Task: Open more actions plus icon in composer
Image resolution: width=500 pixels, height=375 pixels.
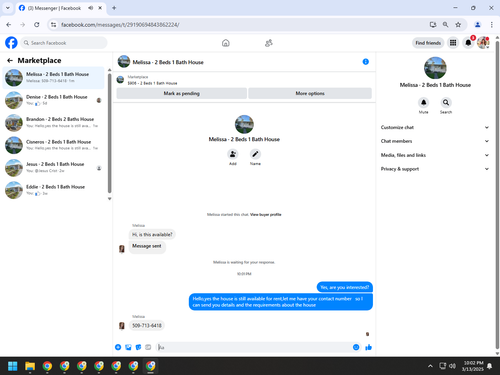Action: [118, 347]
